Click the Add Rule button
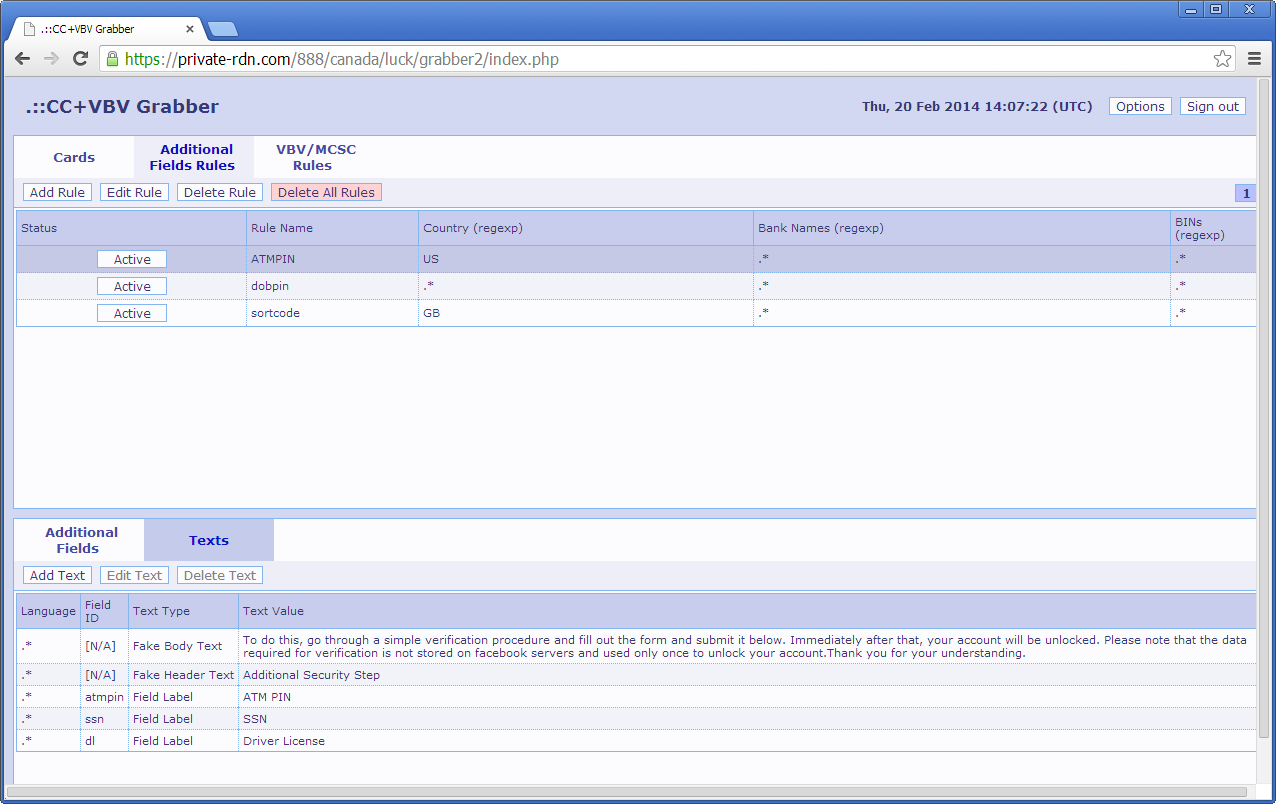This screenshot has height=804, width=1276. point(57,192)
